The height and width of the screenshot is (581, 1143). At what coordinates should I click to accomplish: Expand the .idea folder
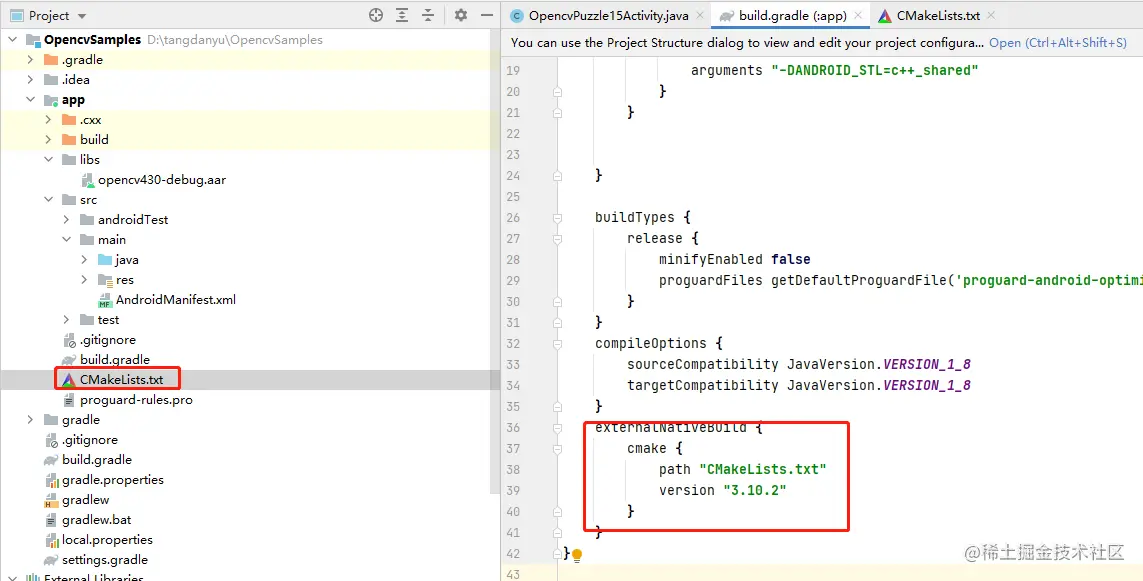pos(30,79)
